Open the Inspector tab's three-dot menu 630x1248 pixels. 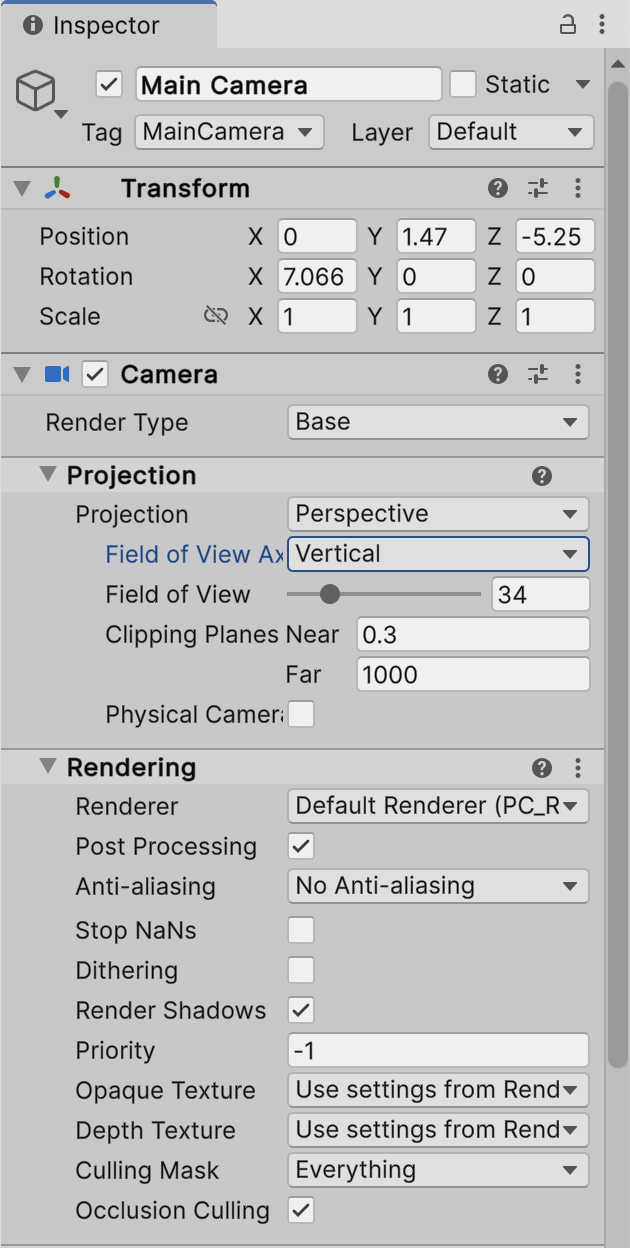click(602, 25)
